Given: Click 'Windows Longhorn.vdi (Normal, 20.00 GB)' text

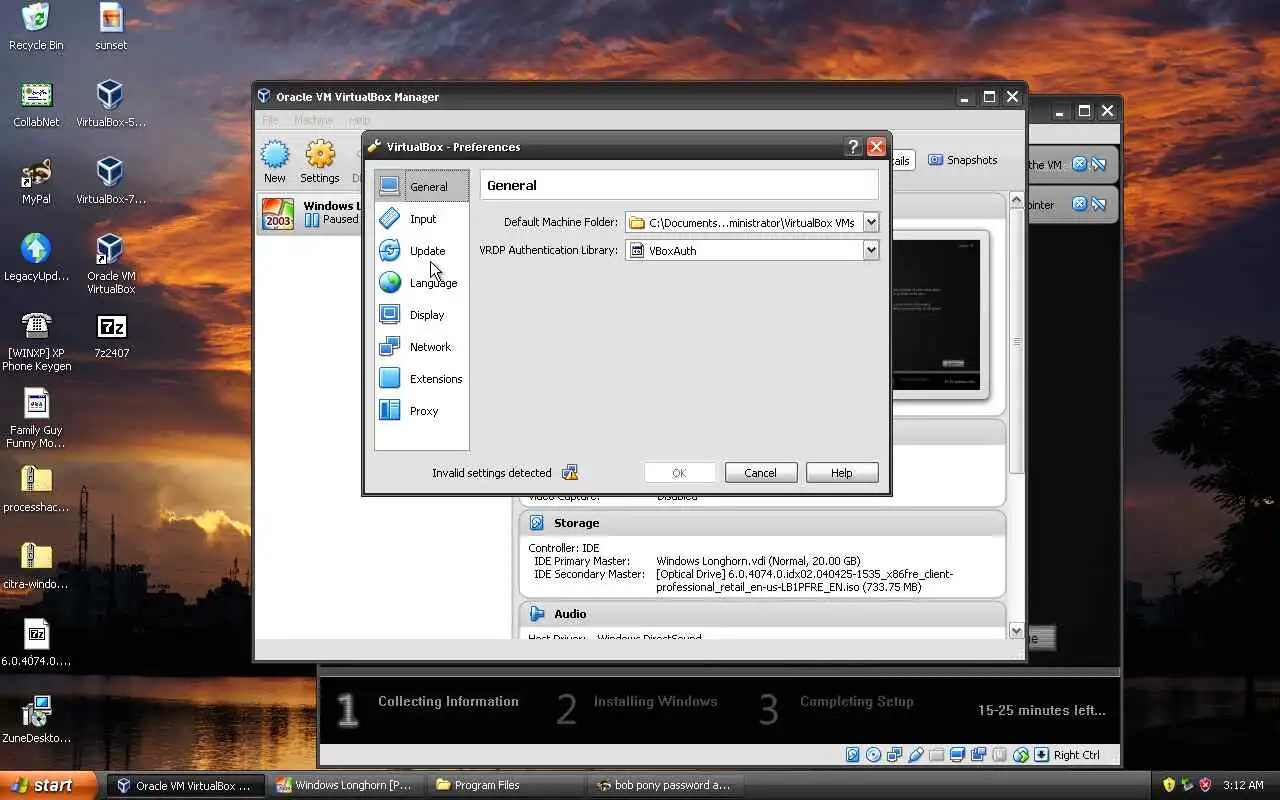Looking at the screenshot, I should tap(758, 561).
